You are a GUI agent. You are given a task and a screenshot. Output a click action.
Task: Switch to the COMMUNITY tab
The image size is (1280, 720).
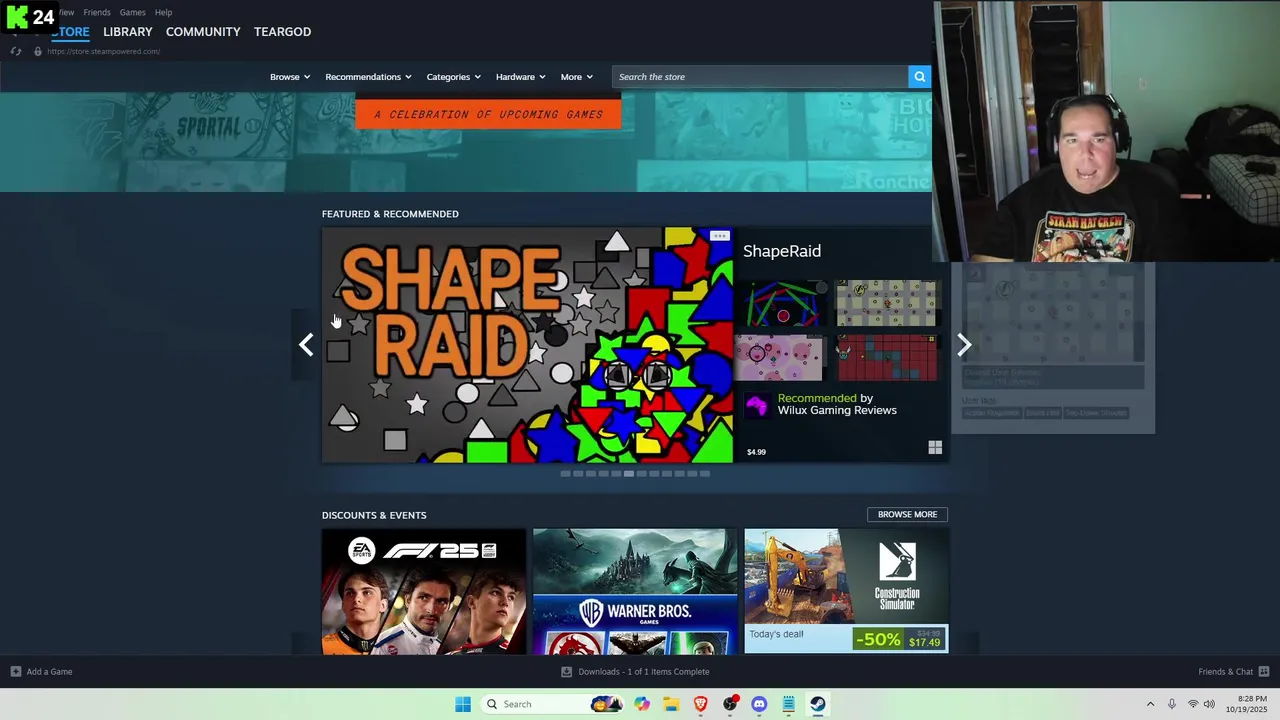pos(203,32)
